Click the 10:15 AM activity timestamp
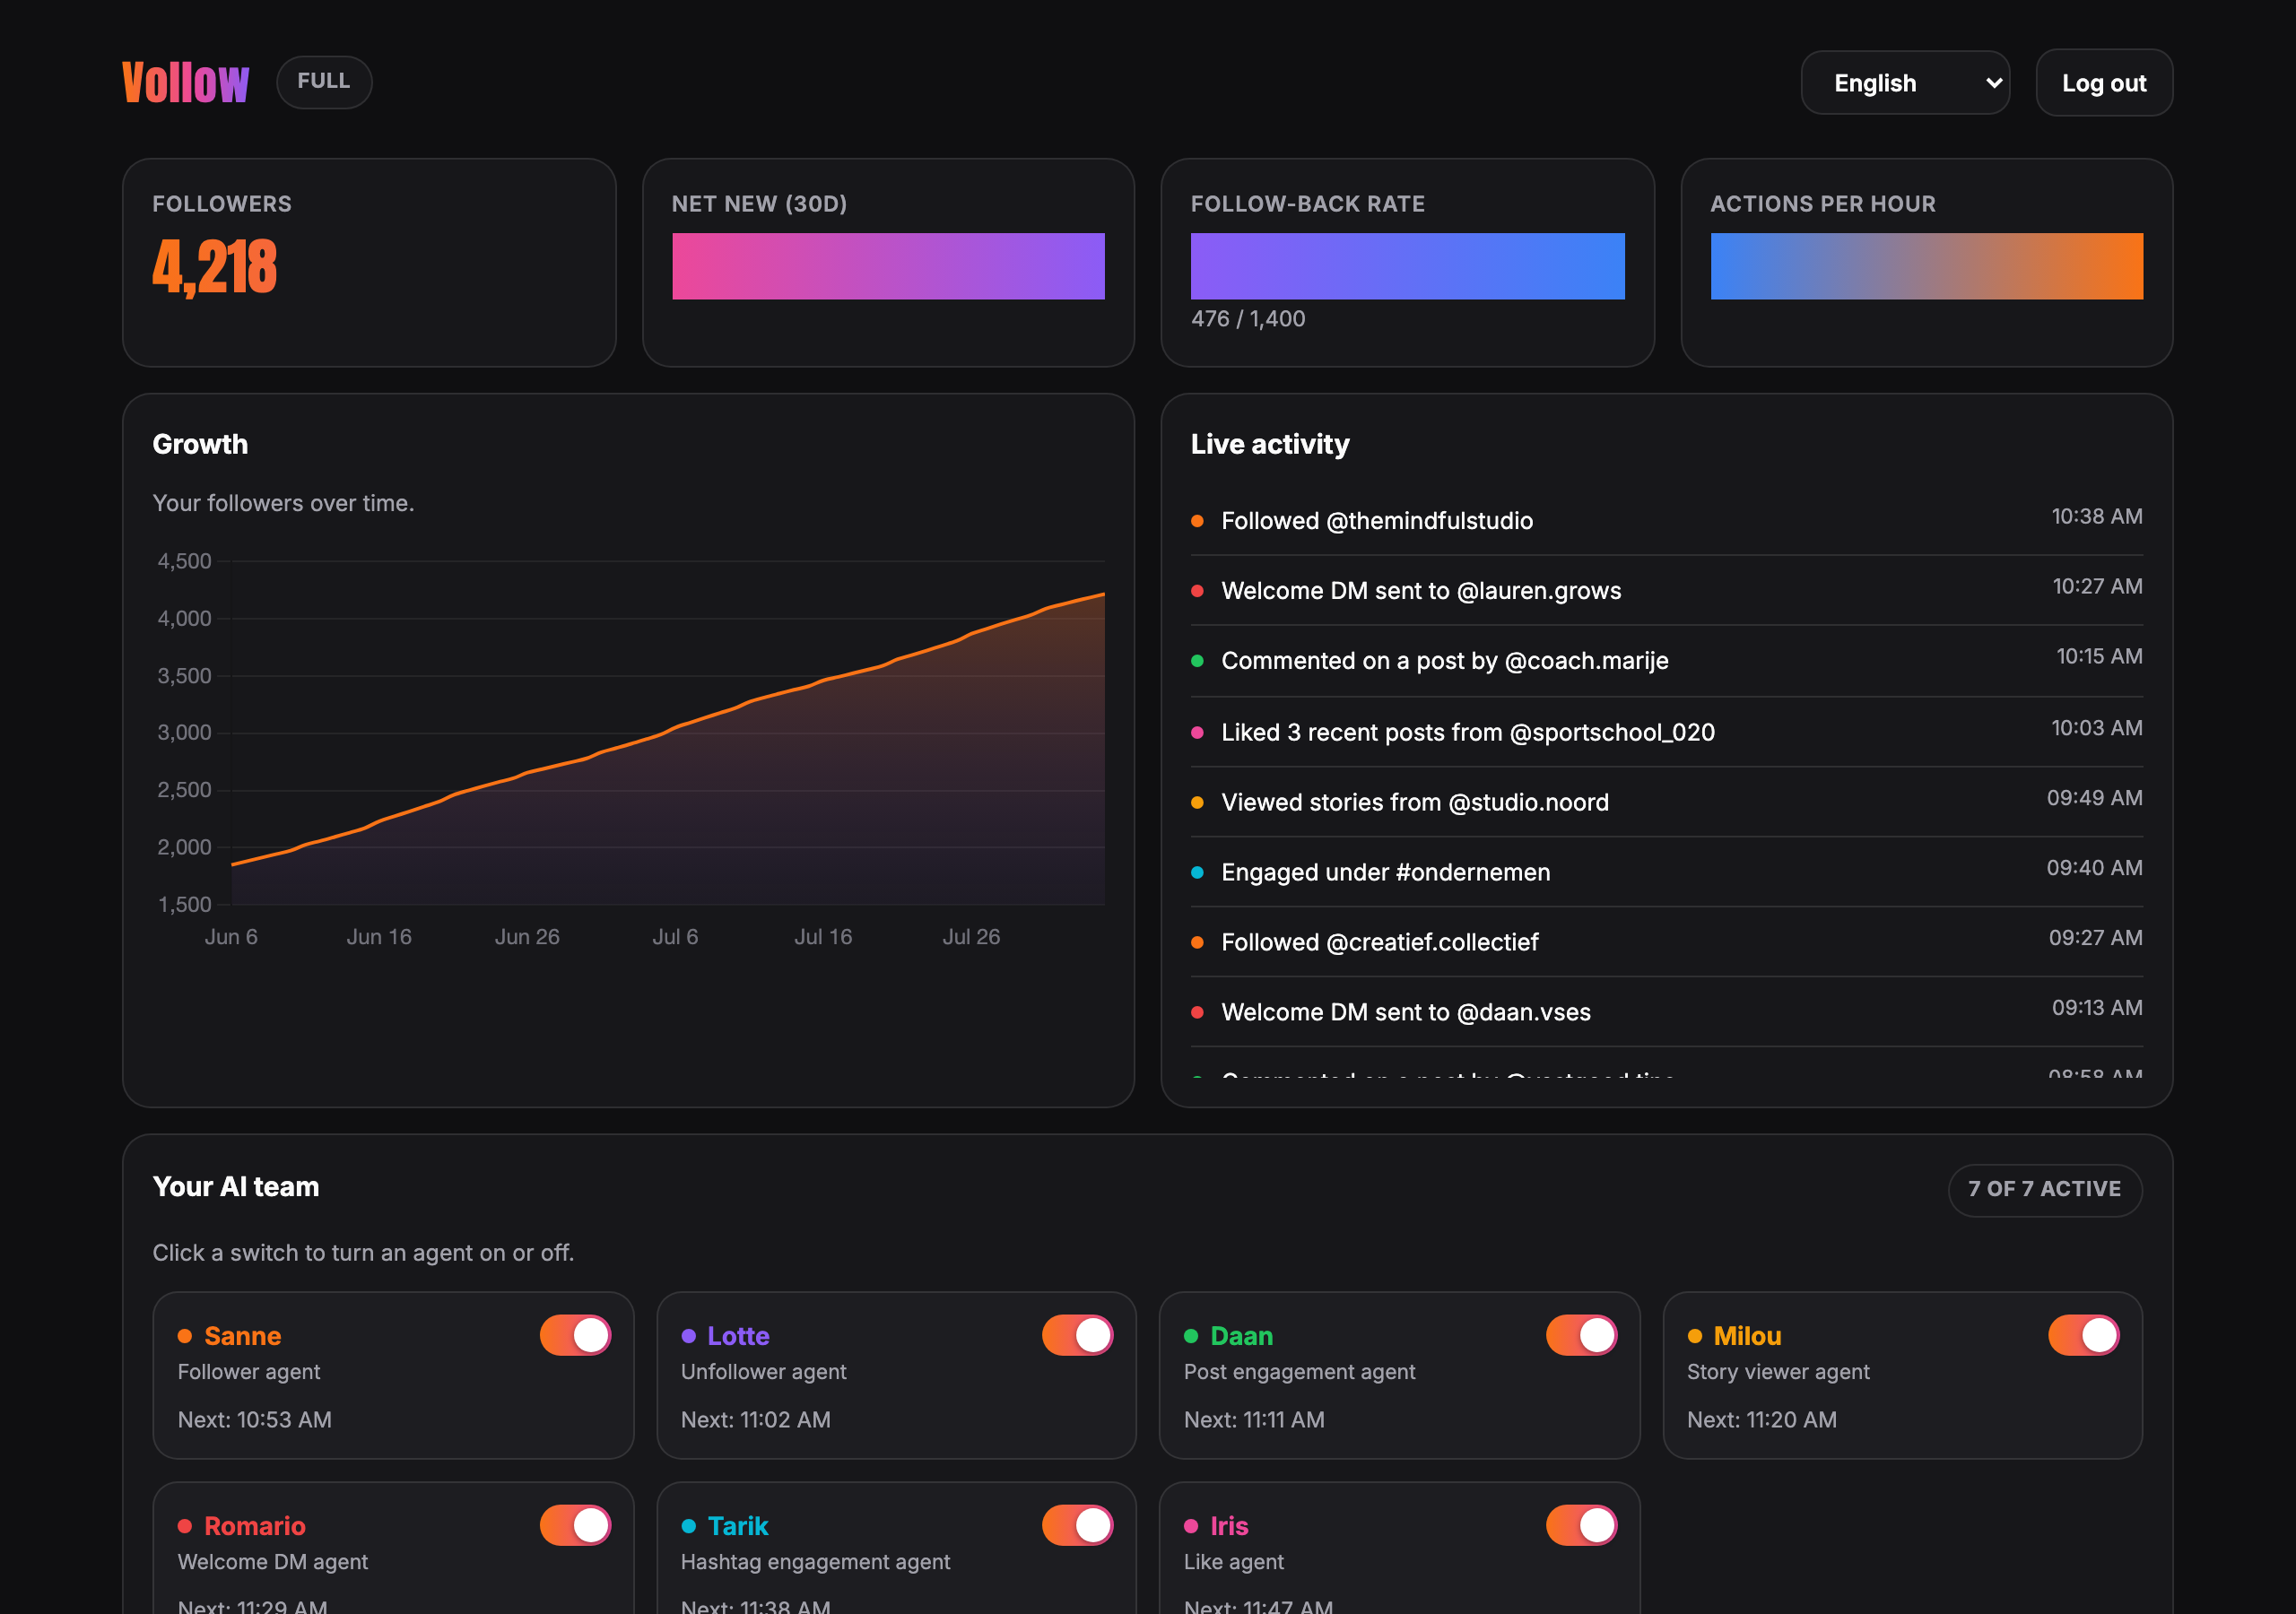The height and width of the screenshot is (1614, 2296). [2099, 656]
